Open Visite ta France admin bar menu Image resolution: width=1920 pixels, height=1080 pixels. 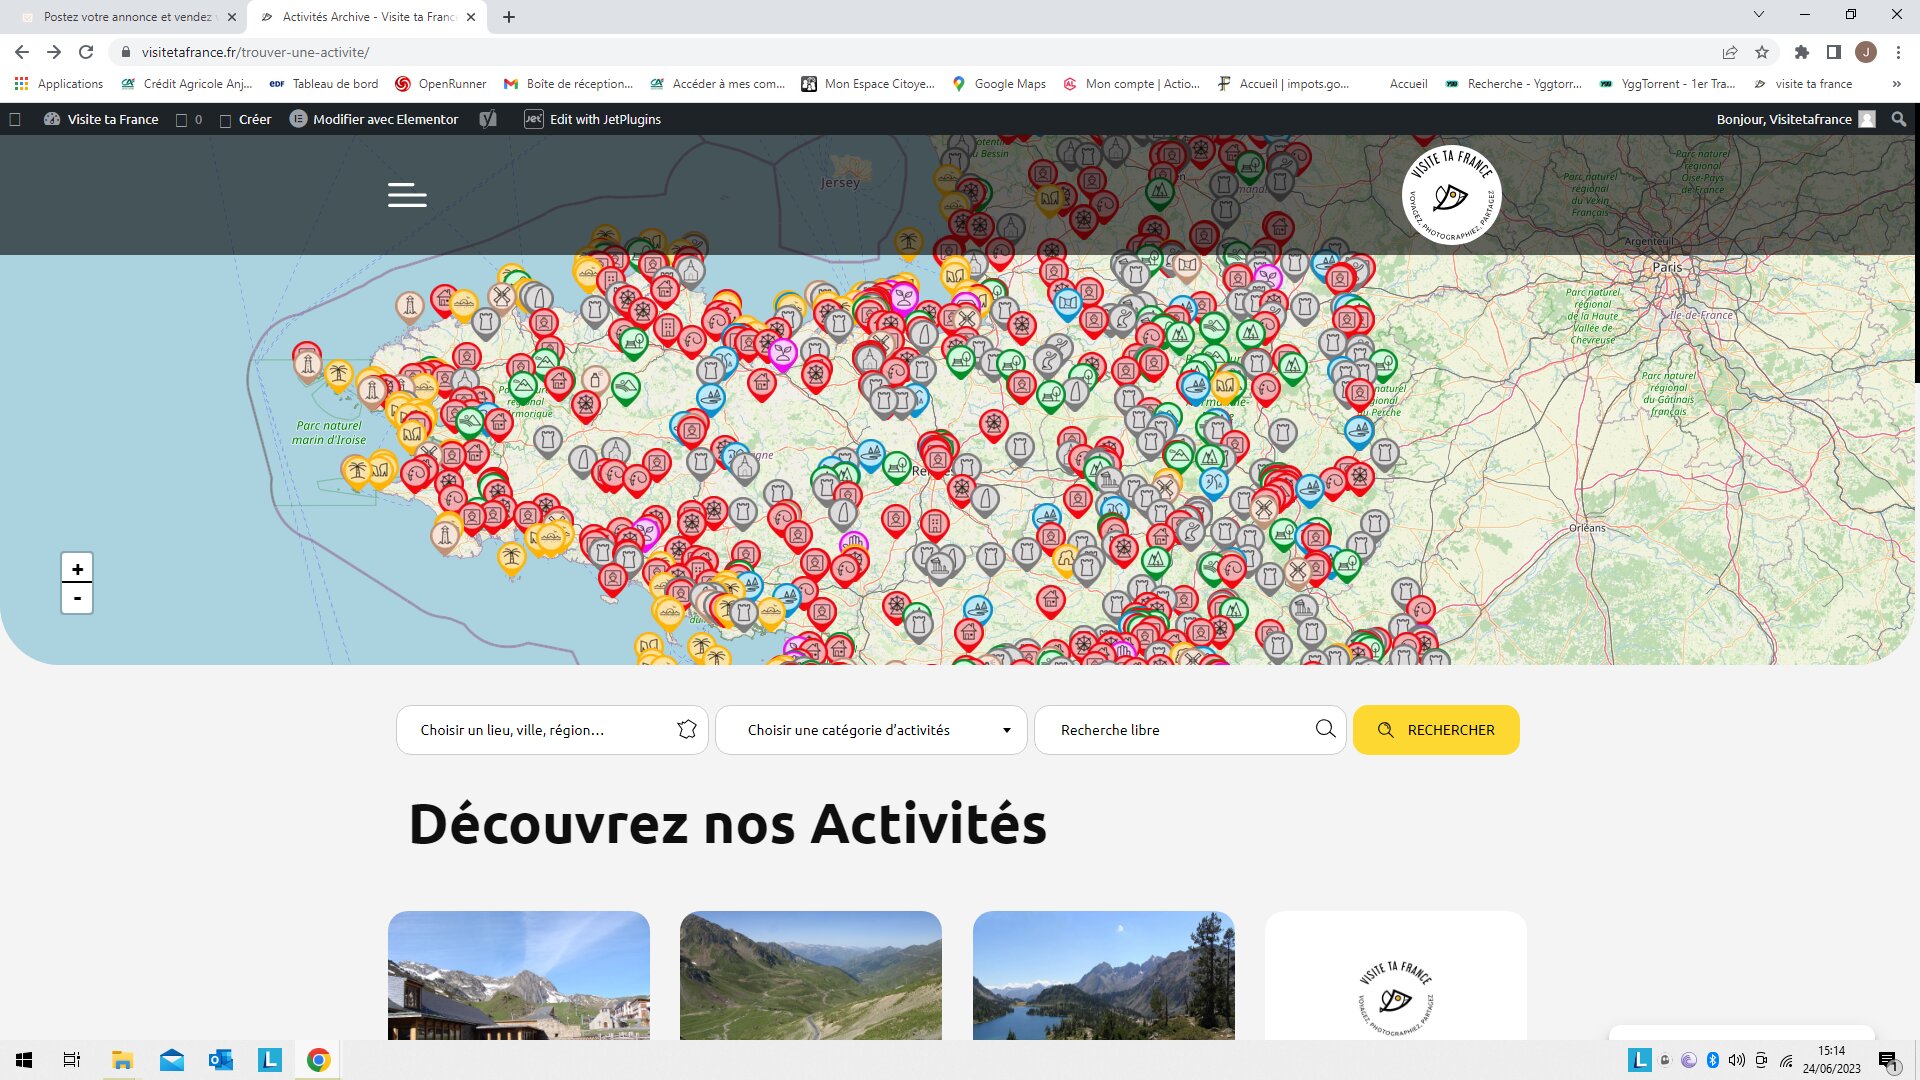[x=101, y=119]
